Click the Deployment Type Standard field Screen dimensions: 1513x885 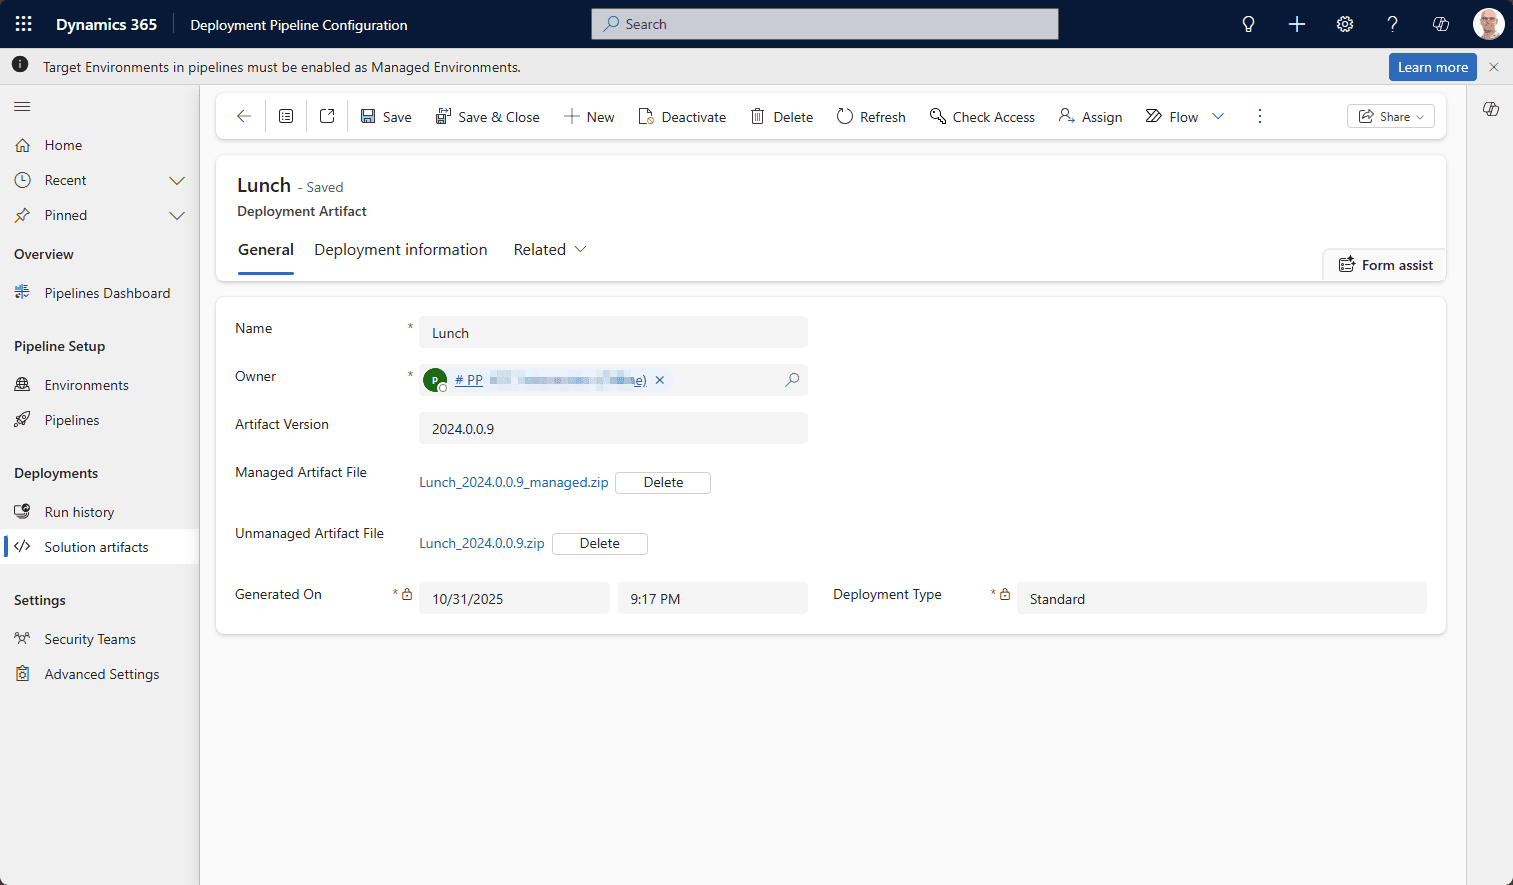(1222, 598)
